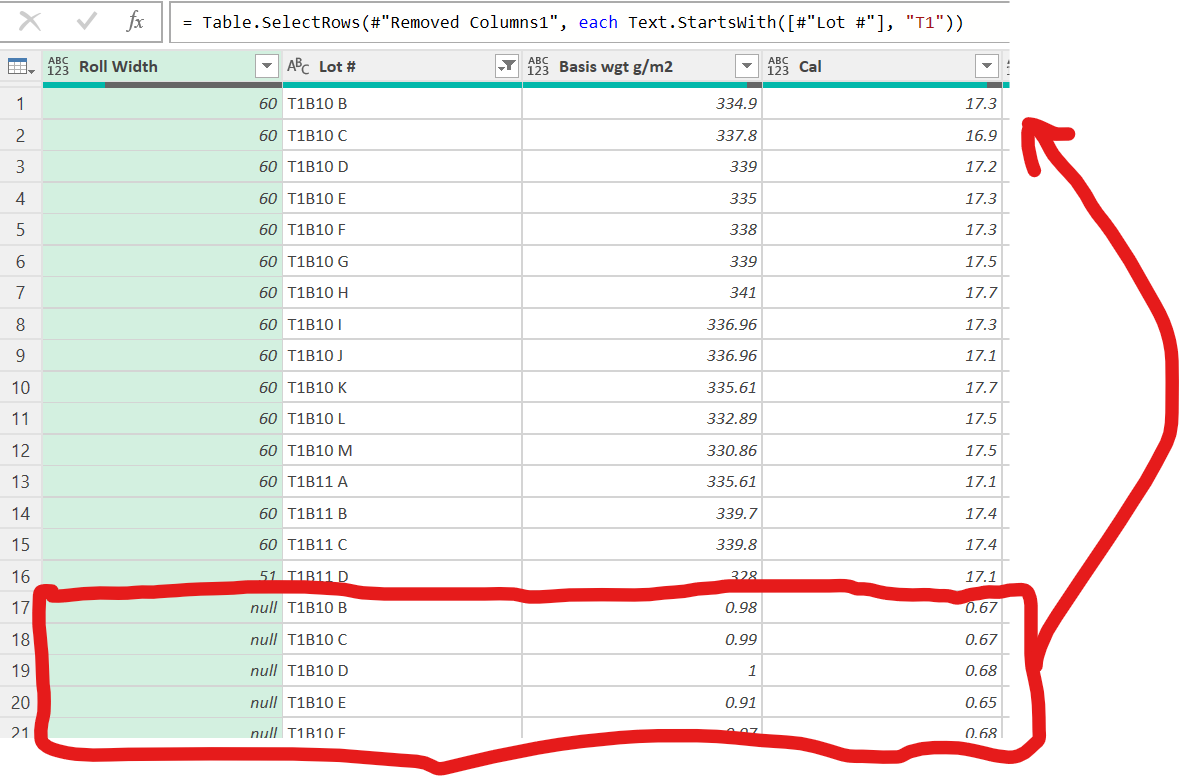Click Basis wgt value 334.9
This screenshot has height=776, width=1180.
pos(642,104)
